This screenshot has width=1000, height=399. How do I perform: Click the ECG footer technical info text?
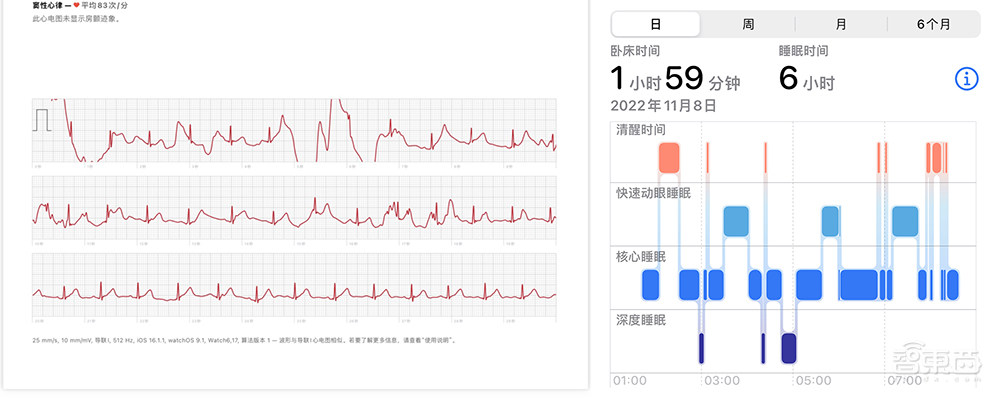245,340
